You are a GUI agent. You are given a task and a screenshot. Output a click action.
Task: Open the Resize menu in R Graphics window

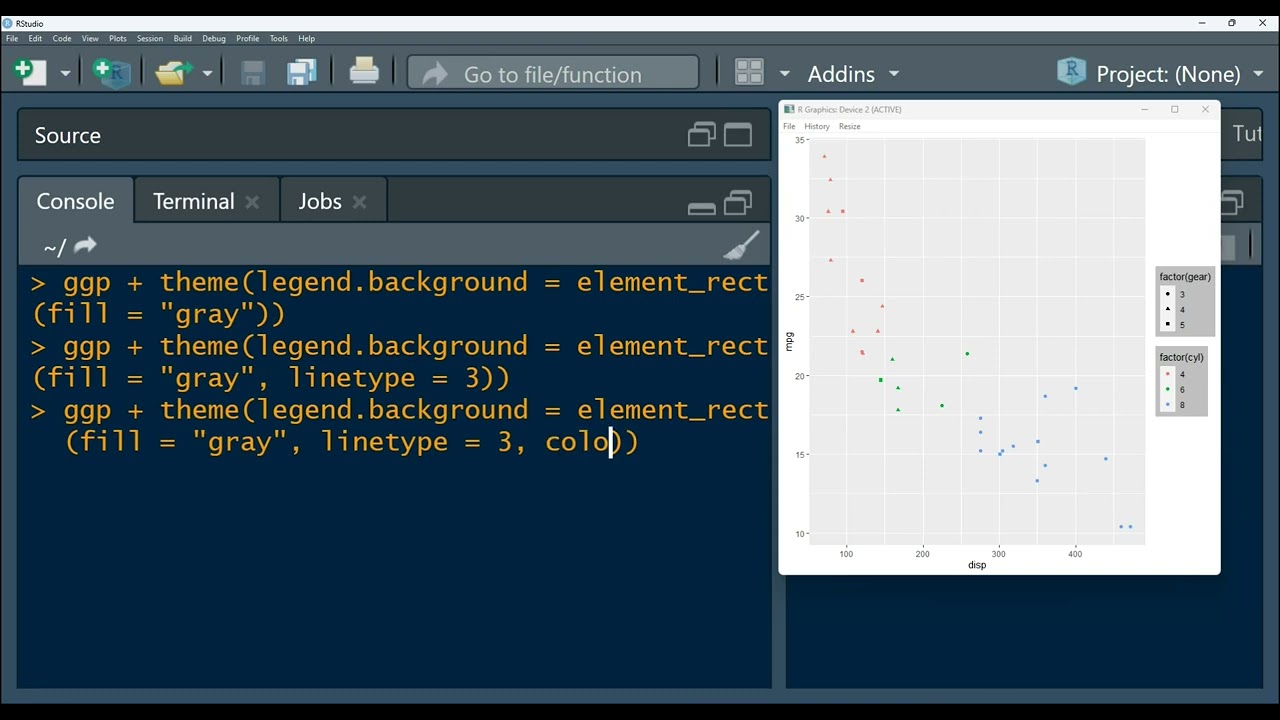click(850, 126)
